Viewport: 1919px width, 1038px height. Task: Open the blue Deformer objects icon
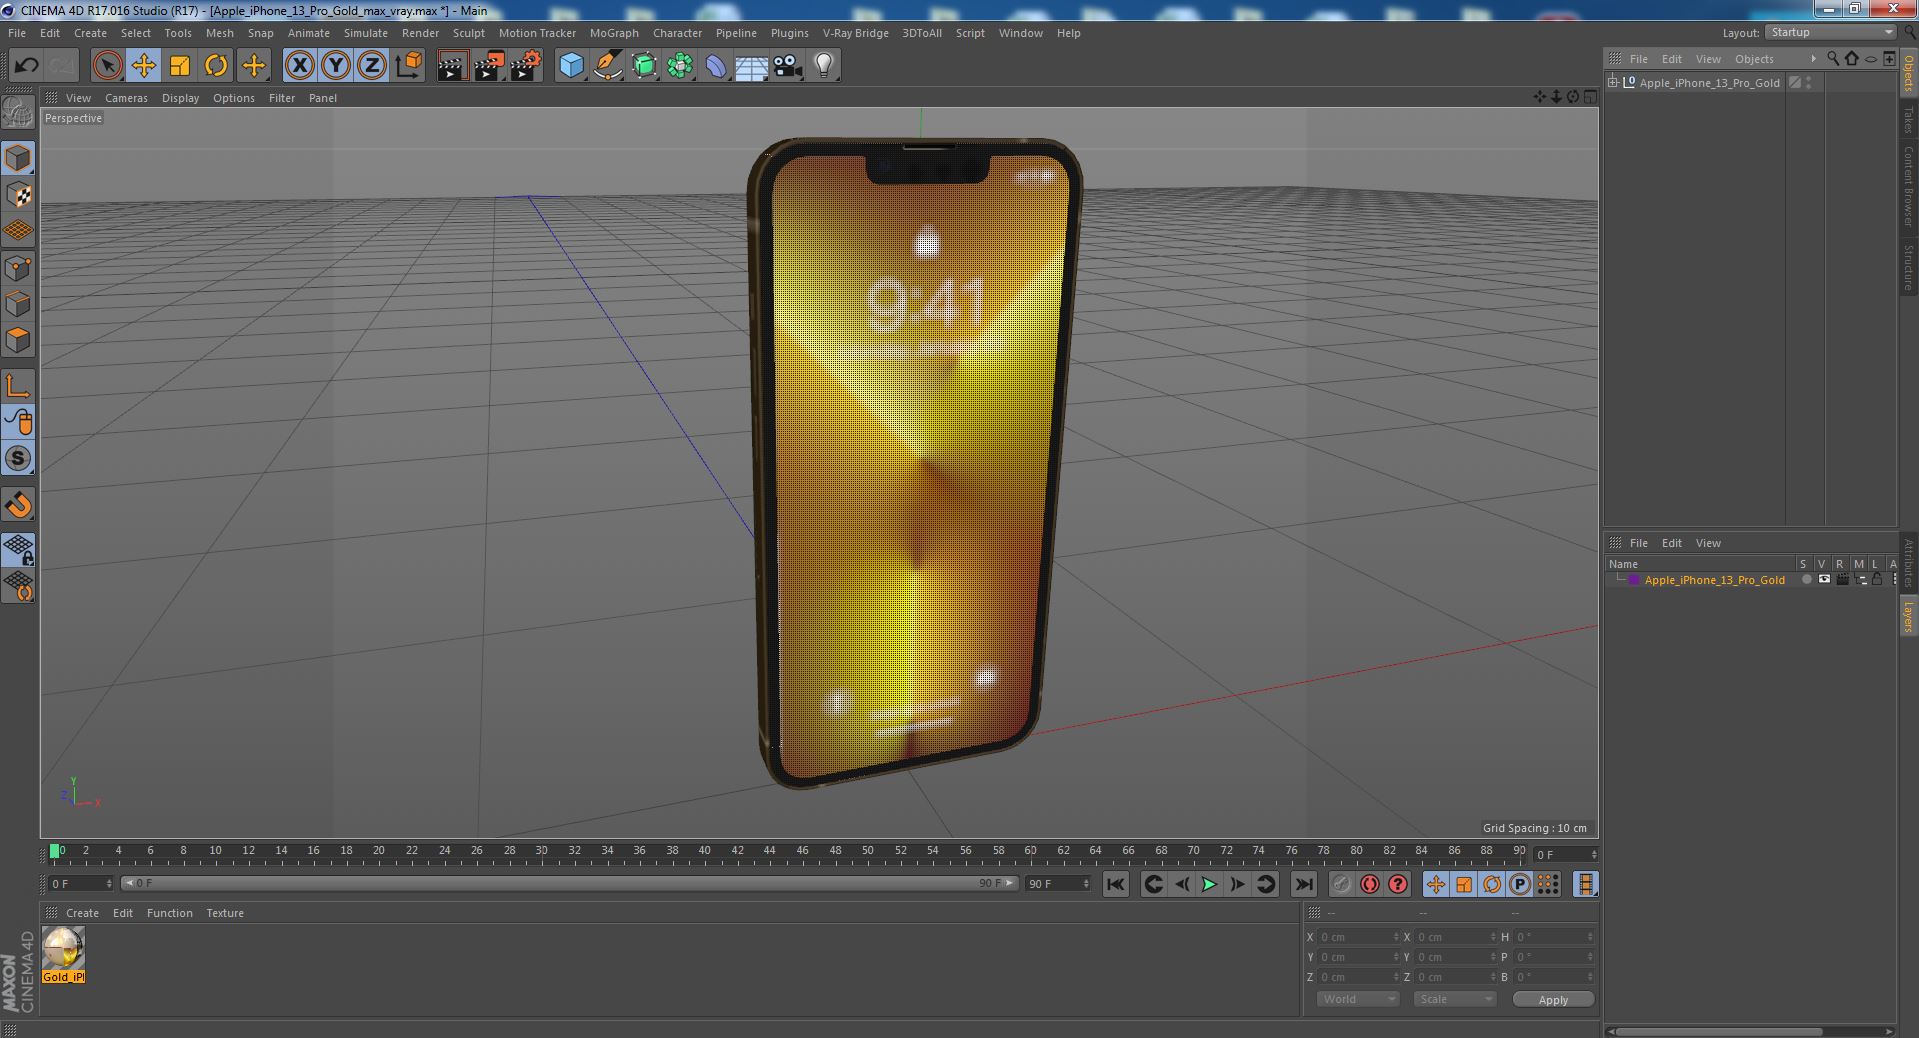click(x=716, y=66)
